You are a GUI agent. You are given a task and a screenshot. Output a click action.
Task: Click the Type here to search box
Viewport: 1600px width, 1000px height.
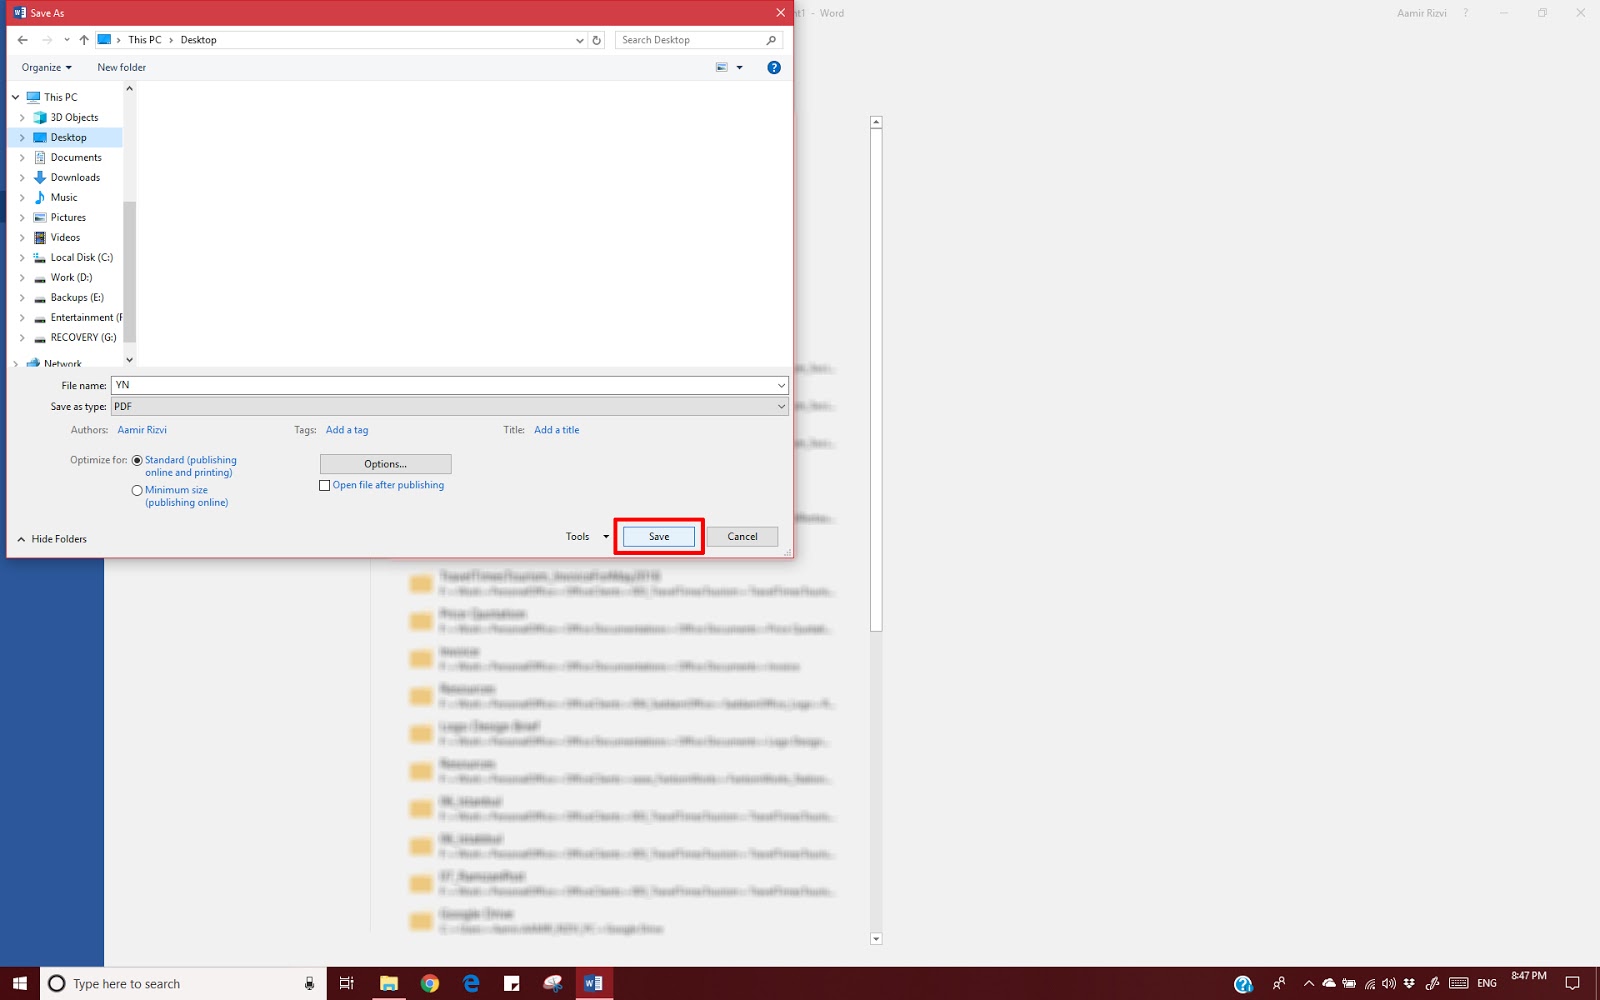point(185,984)
